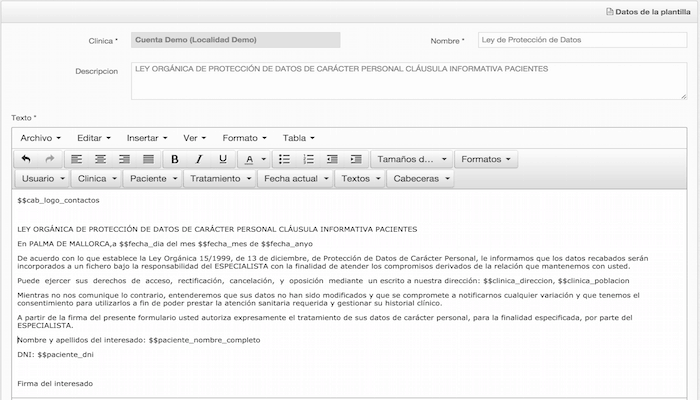Click the $$paciente_nombre_completo variable
700x400 pixels.
click(x=204, y=340)
